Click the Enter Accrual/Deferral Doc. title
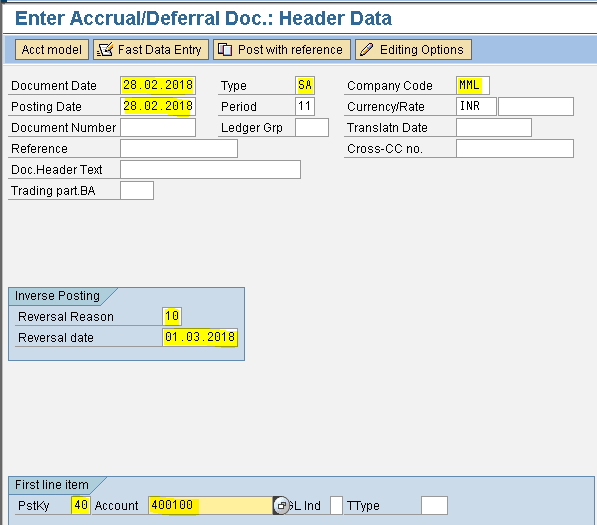Image resolution: width=597 pixels, height=525 pixels. point(203,18)
